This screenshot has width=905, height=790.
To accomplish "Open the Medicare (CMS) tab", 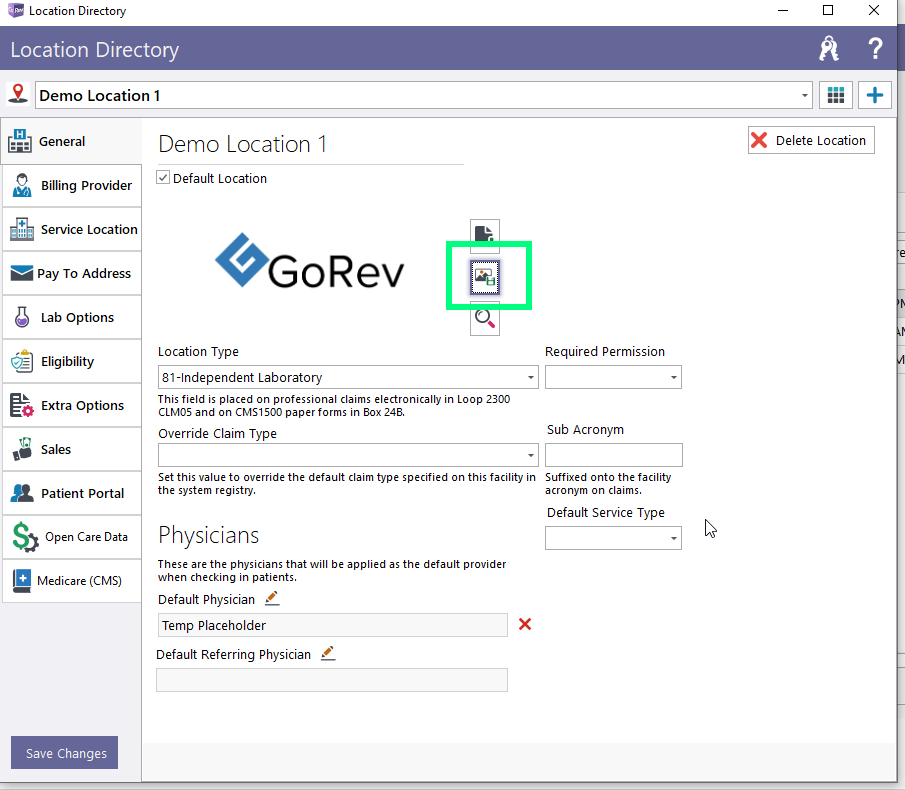I will click(x=72, y=581).
